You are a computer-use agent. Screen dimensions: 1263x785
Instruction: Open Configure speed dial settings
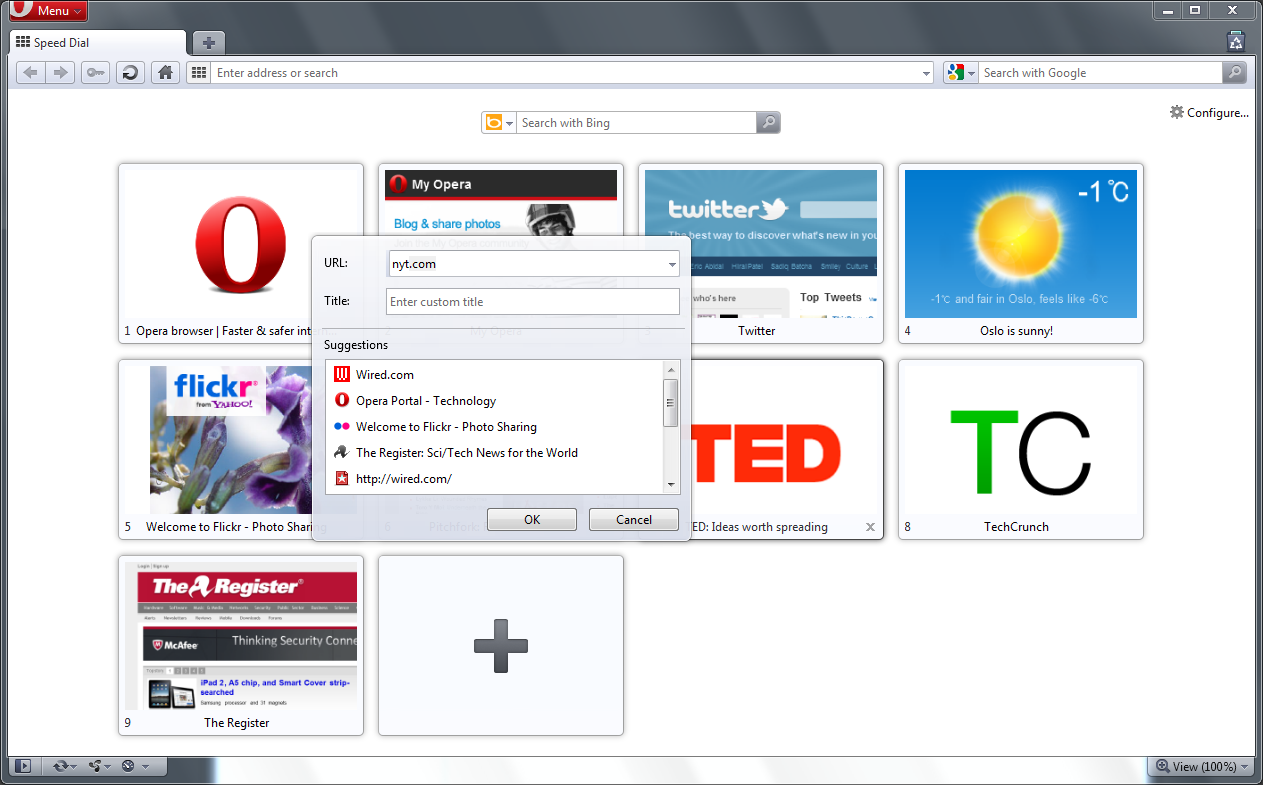pos(1209,113)
